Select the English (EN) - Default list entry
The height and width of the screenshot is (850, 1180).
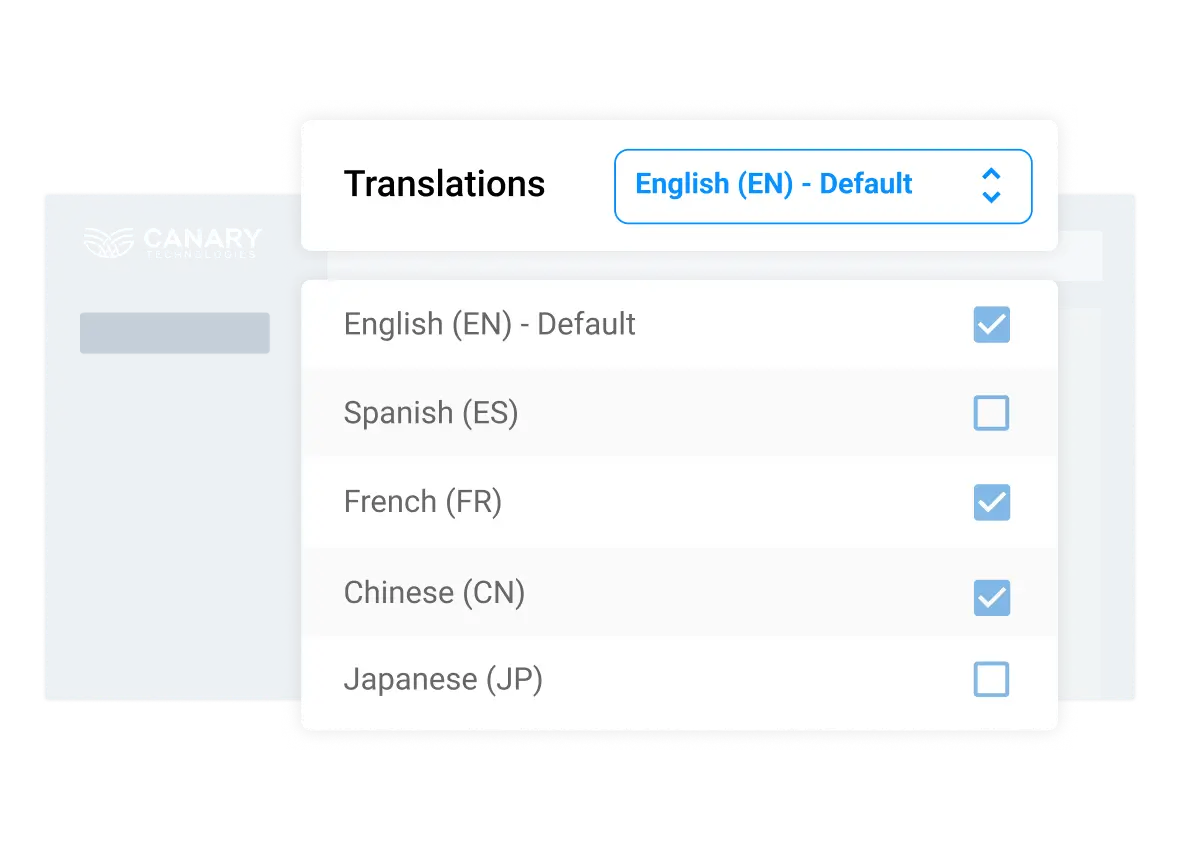(489, 324)
